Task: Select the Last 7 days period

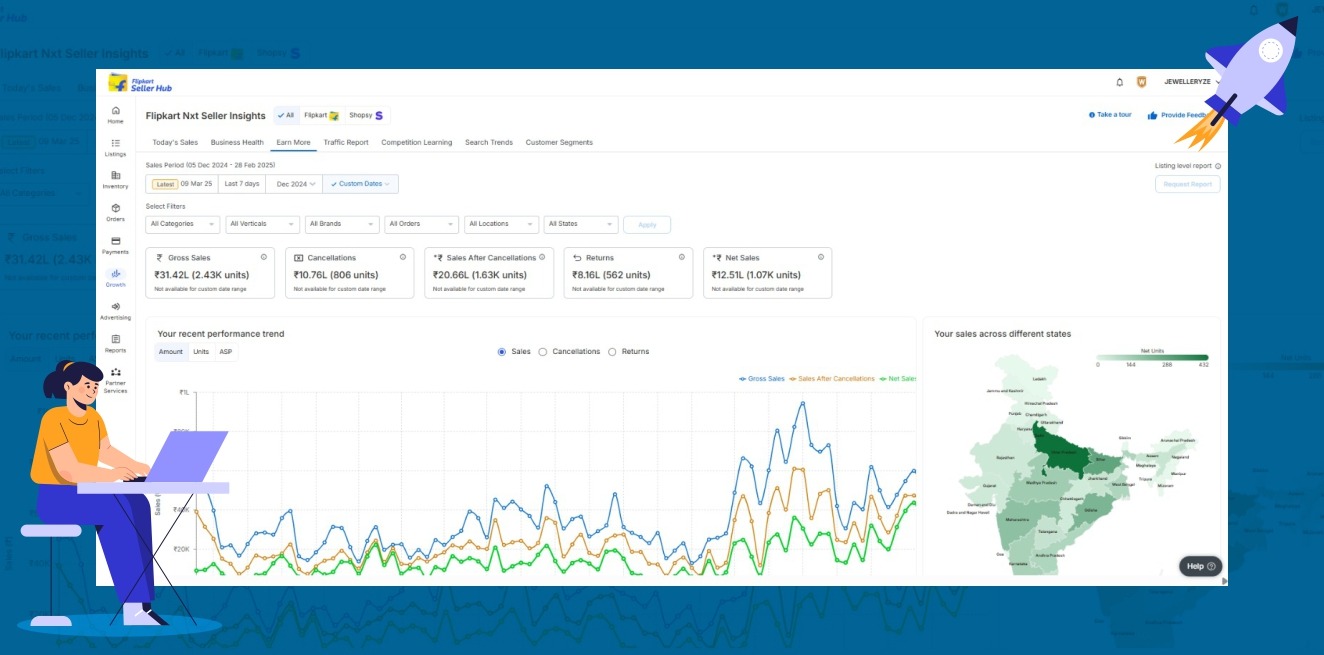Action: coord(241,184)
